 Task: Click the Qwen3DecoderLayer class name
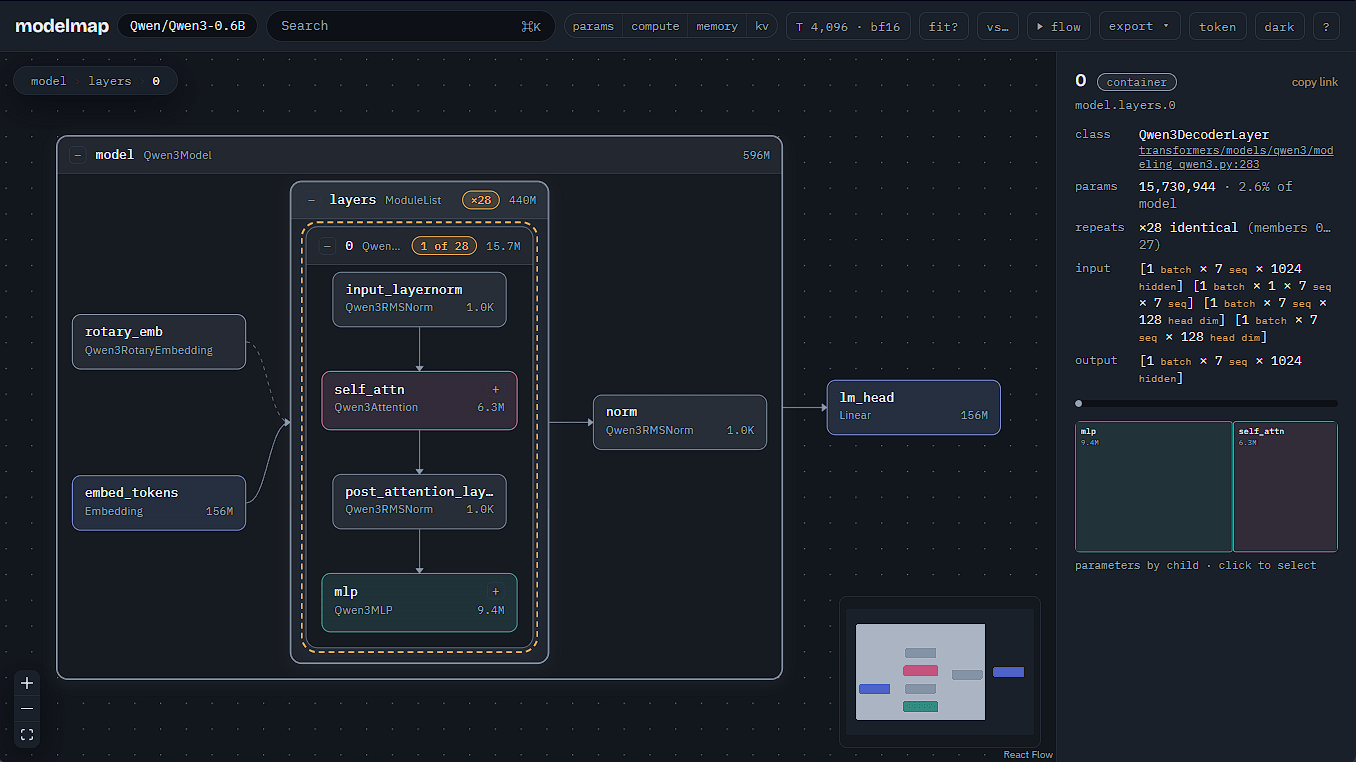1204,135
